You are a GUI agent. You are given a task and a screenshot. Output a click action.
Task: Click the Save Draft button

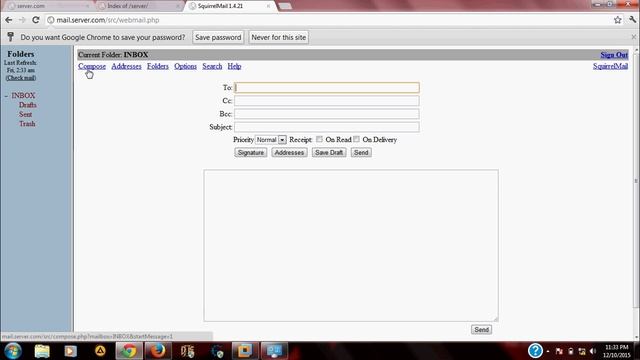click(329, 152)
